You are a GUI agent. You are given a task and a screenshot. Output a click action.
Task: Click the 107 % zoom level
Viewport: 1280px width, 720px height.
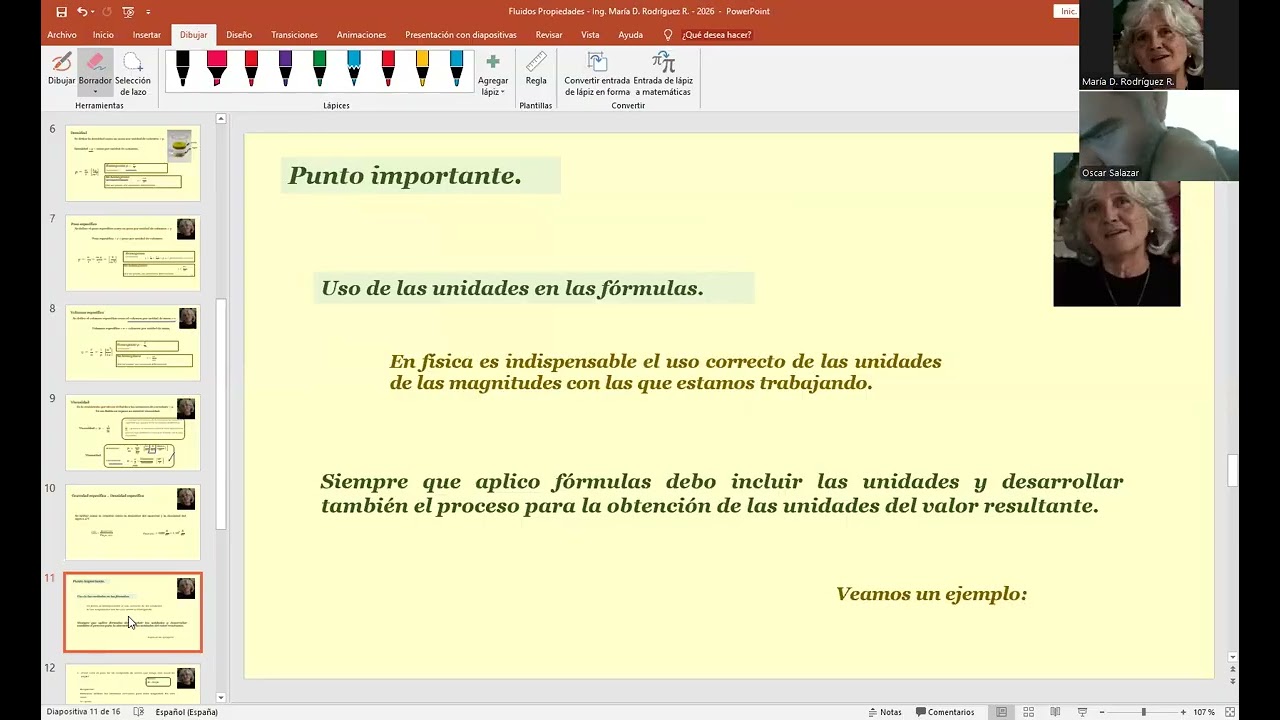click(1204, 712)
